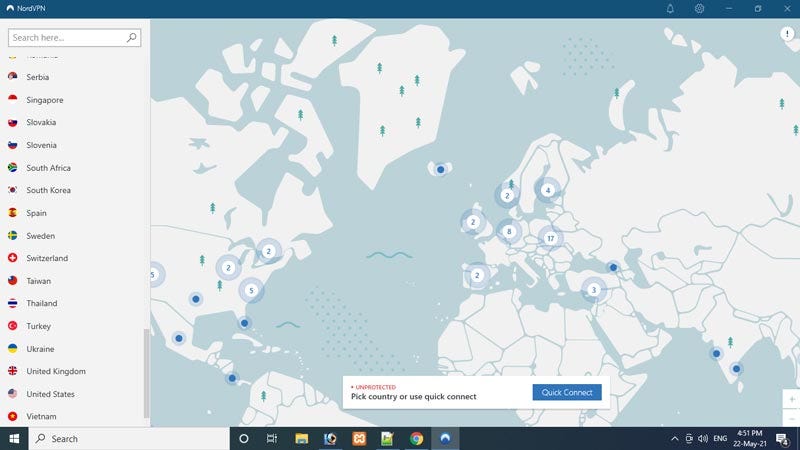This screenshot has width=800, height=450.
Task: Select the UK cluster marked 2
Action: tap(473, 222)
